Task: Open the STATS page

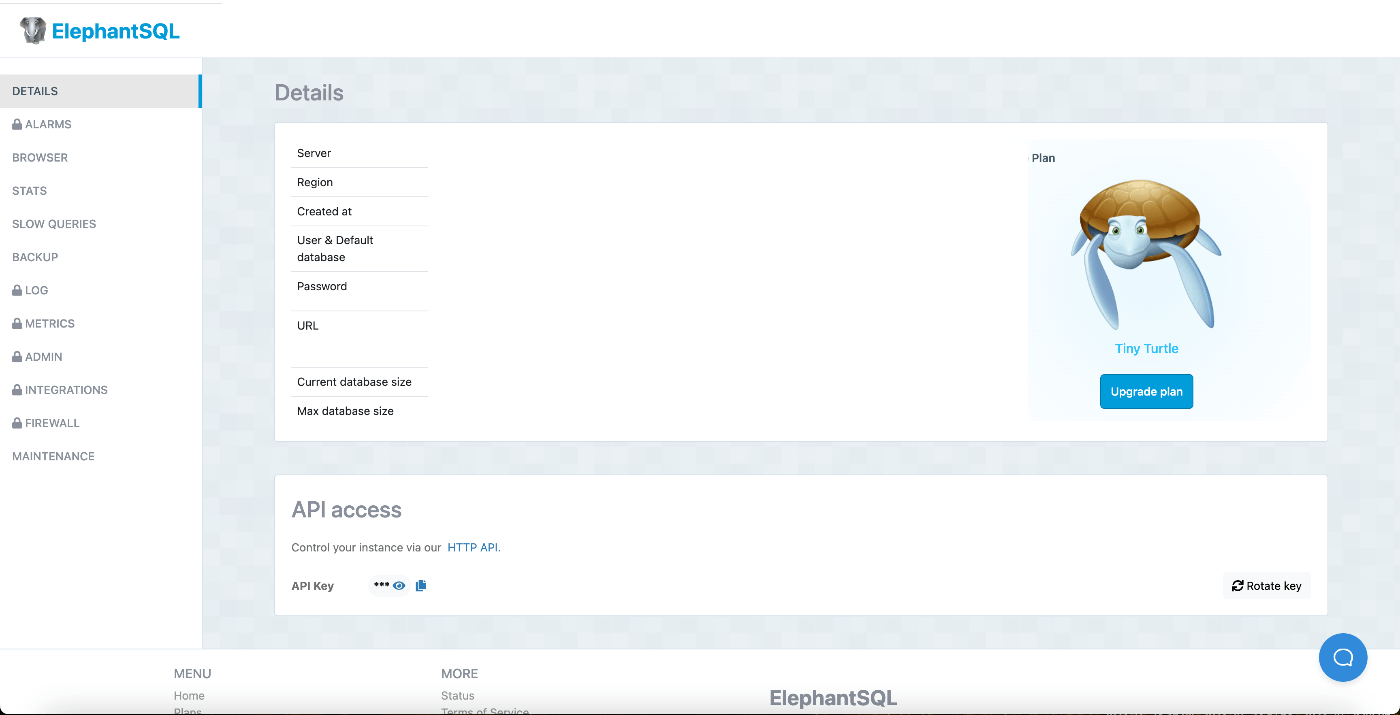Action: pos(100,191)
